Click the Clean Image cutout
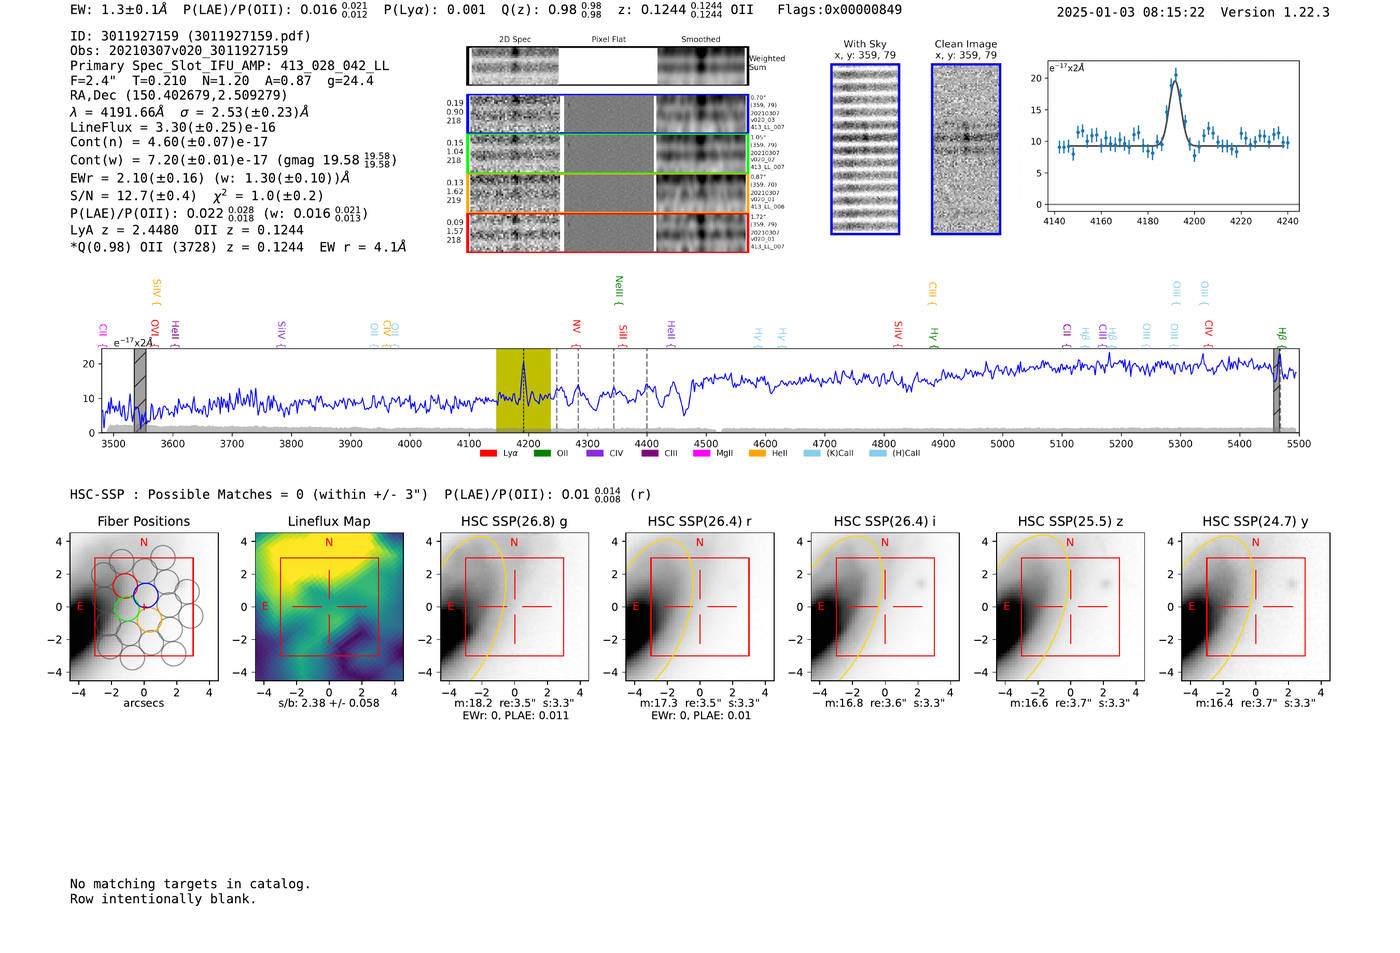 pyautogui.click(x=966, y=149)
